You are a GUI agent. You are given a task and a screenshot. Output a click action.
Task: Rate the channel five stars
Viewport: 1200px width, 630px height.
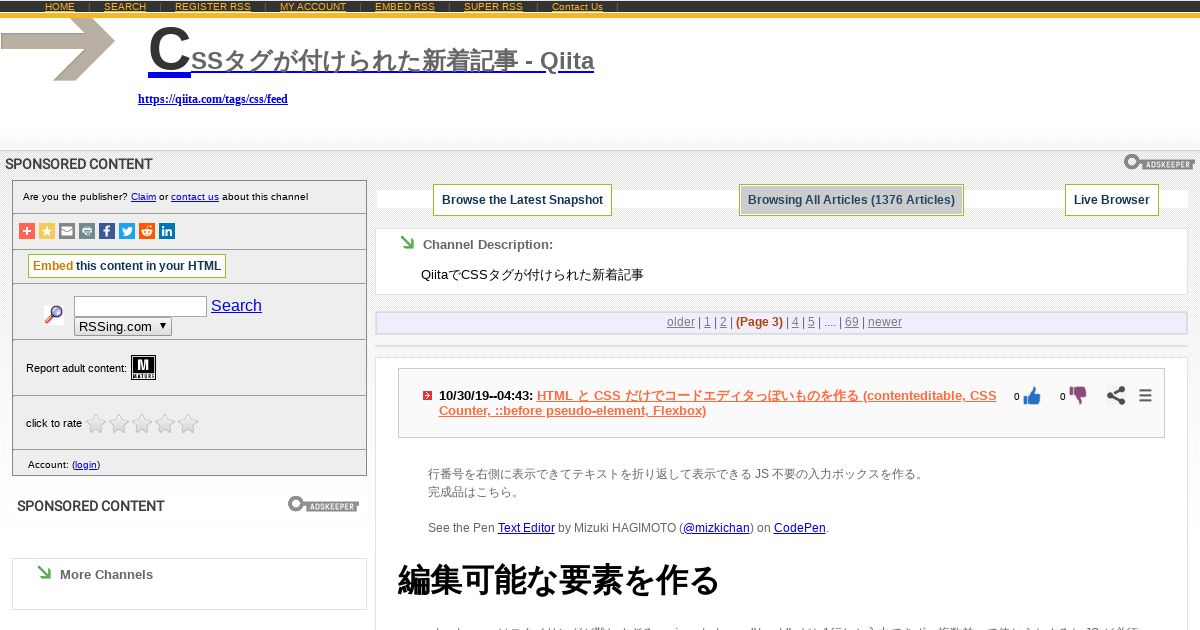click(x=188, y=424)
